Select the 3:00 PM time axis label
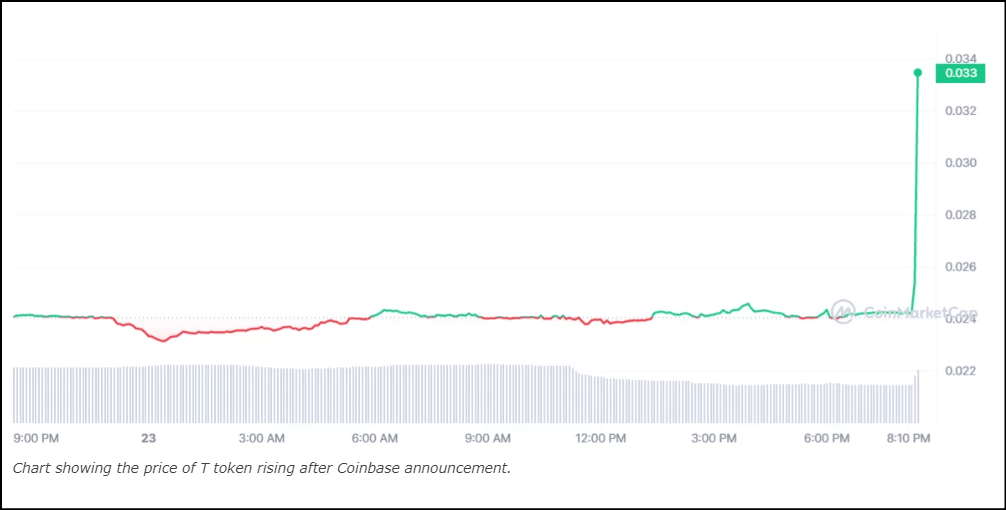This screenshot has width=1006, height=510. (x=715, y=438)
